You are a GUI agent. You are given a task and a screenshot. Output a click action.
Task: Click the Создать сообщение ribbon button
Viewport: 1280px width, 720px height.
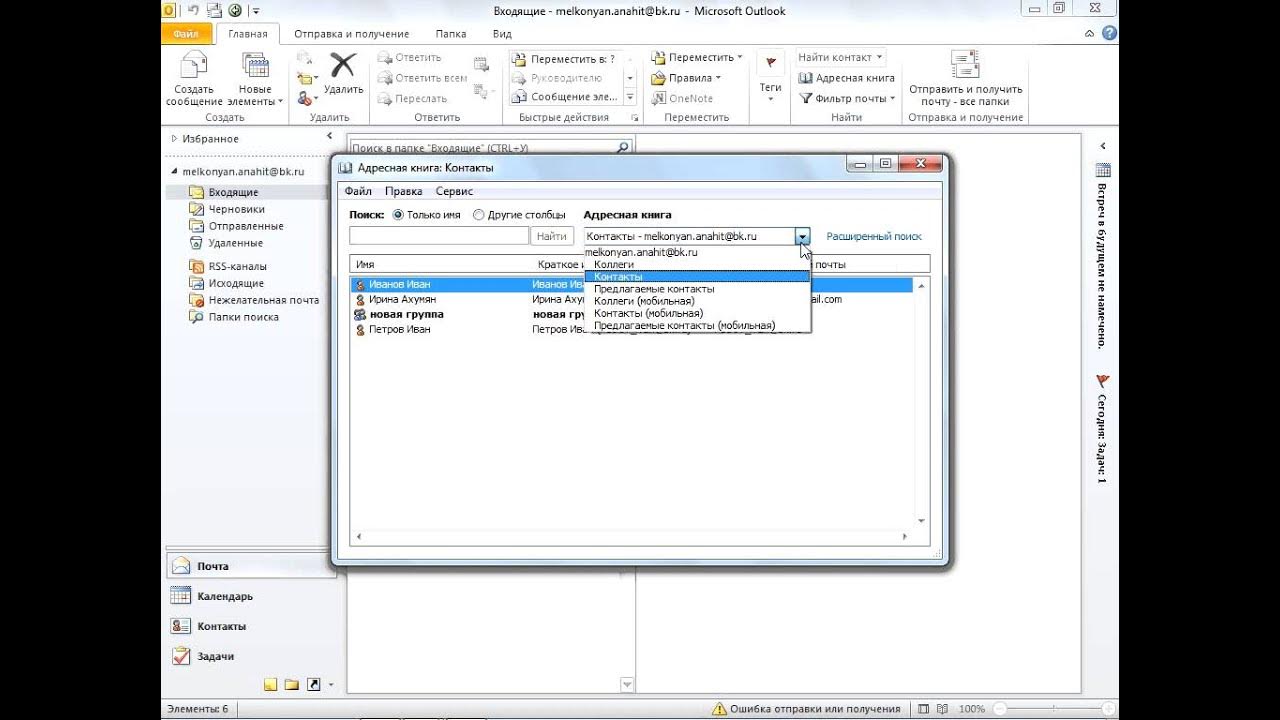click(x=193, y=79)
